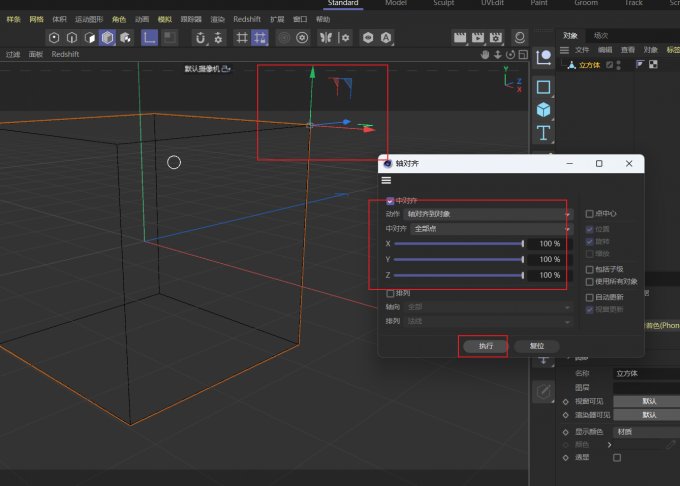This screenshot has width=680, height=486.
Task: Enable the 包括子级 checkbox
Action: click(589, 269)
